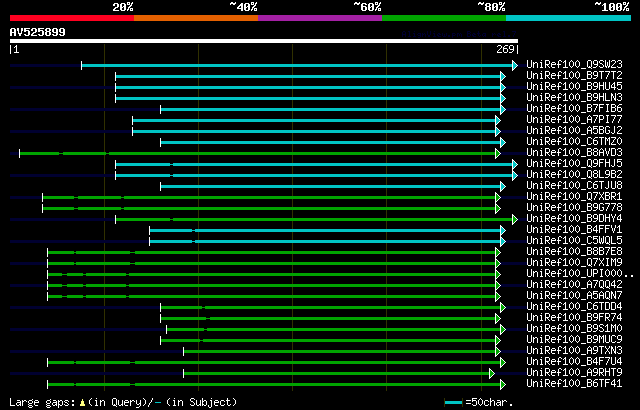Viewport: 640px width, 410px height.
Task: Pick the UniRef100_A7QQ42 entry text
Action: (x=574, y=285)
